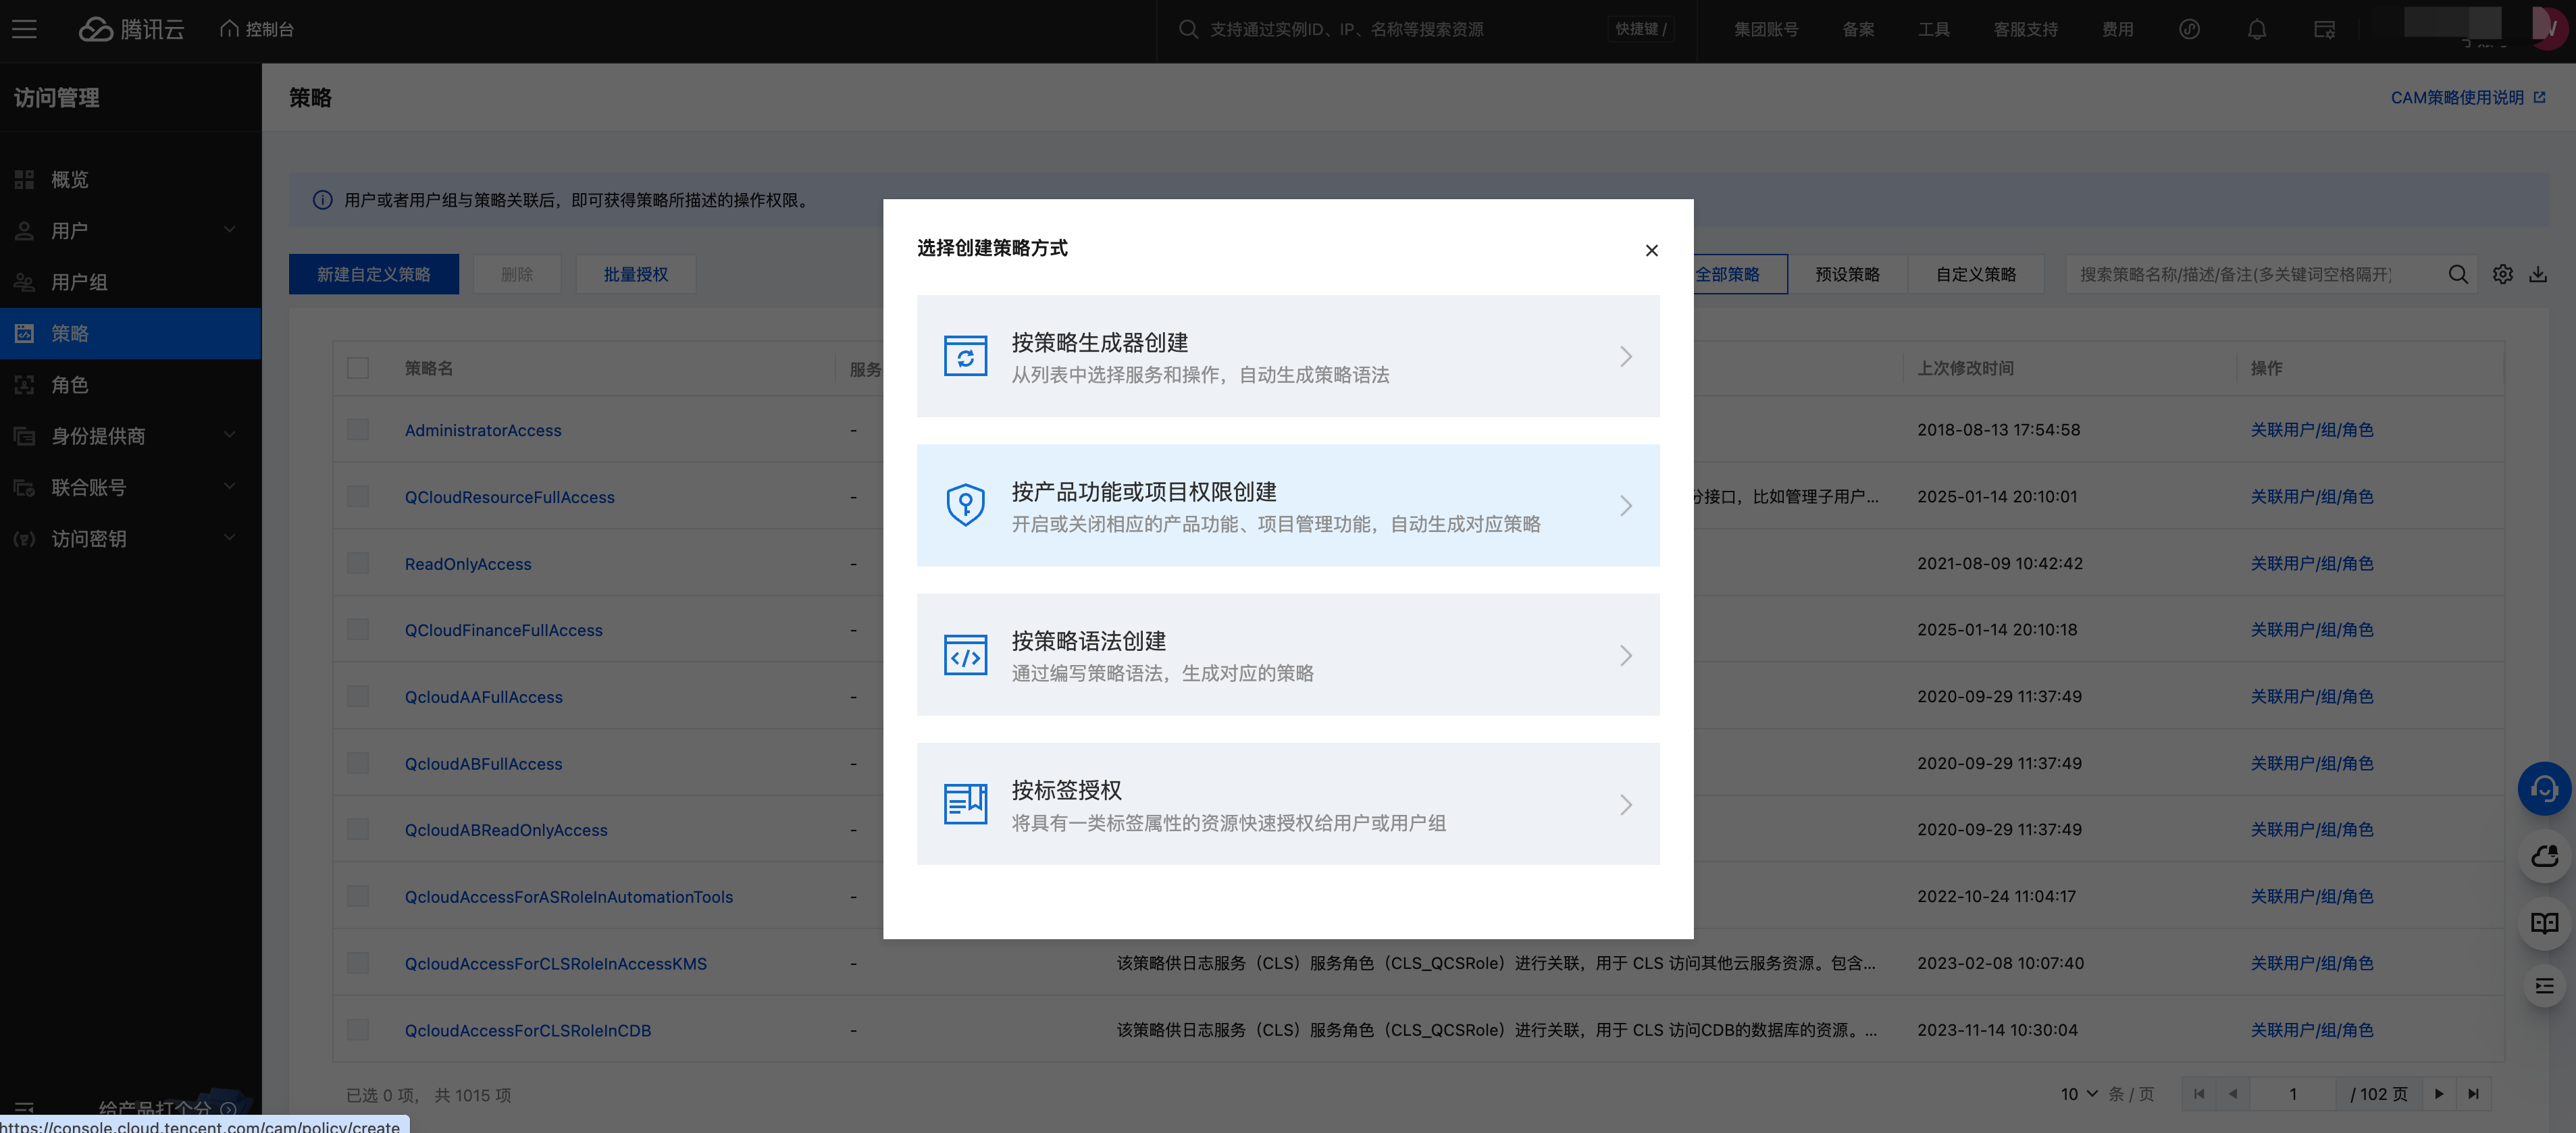
Task: Click the search magnifier icon in top bar
Action: [x=1188, y=29]
